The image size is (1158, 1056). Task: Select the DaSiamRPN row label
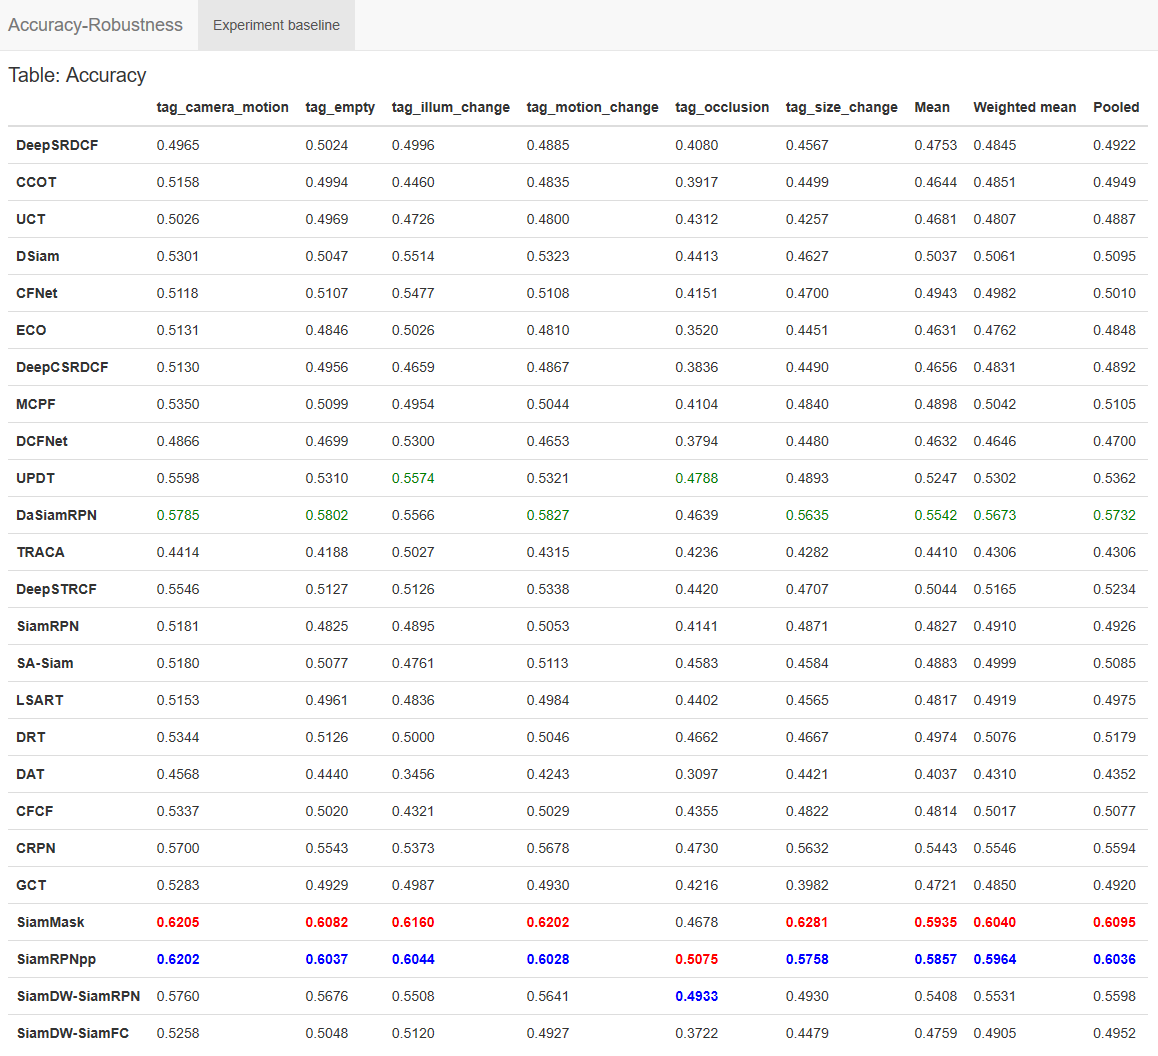click(x=56, y=515)
